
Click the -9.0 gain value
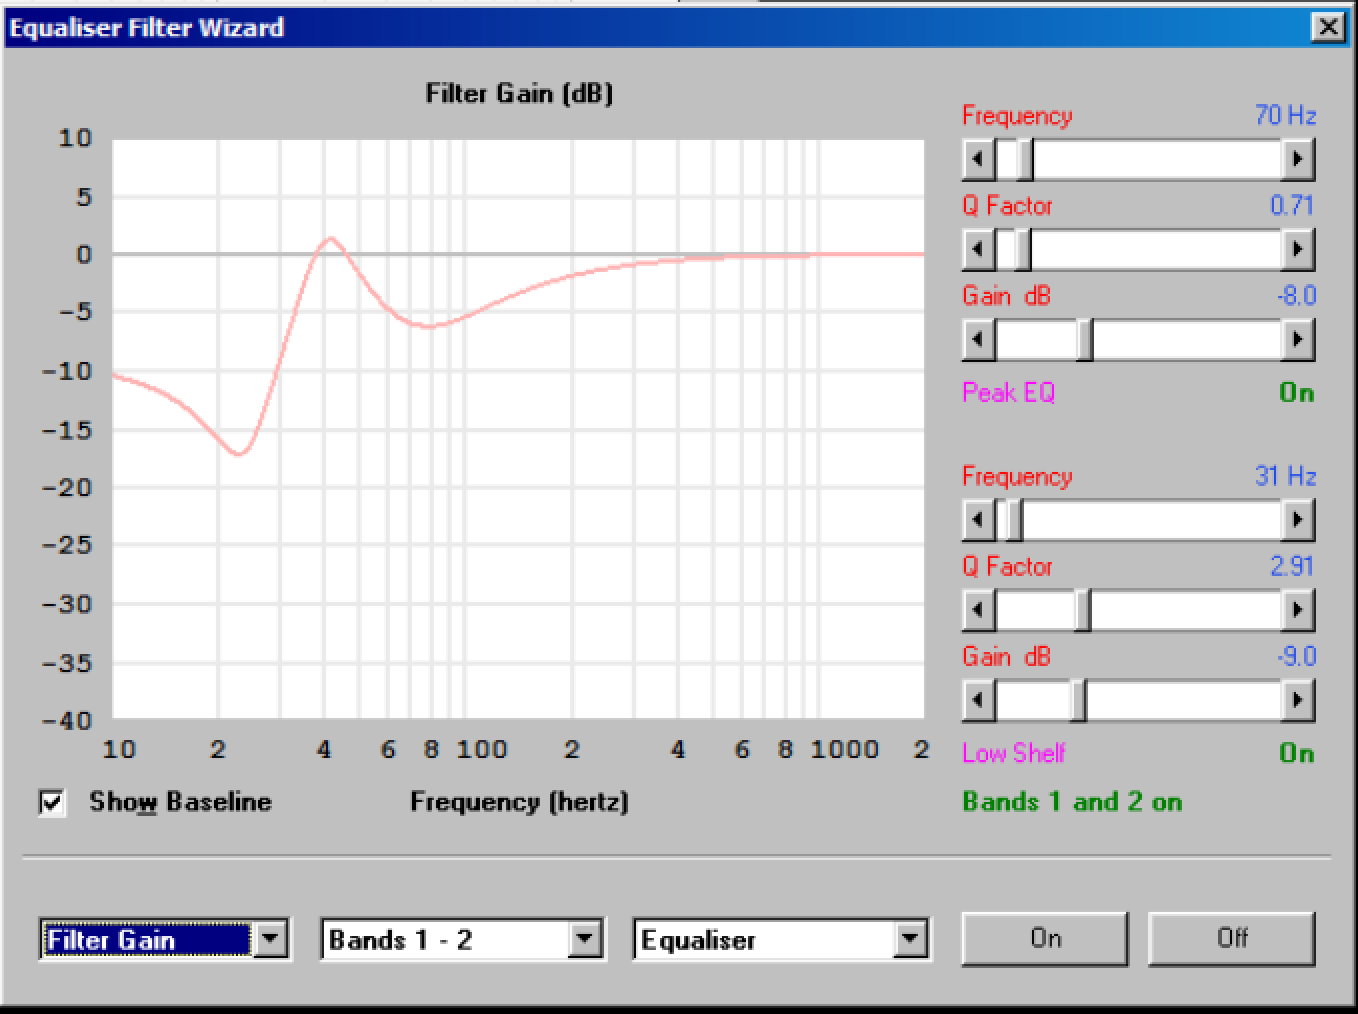coord(1296,657)
